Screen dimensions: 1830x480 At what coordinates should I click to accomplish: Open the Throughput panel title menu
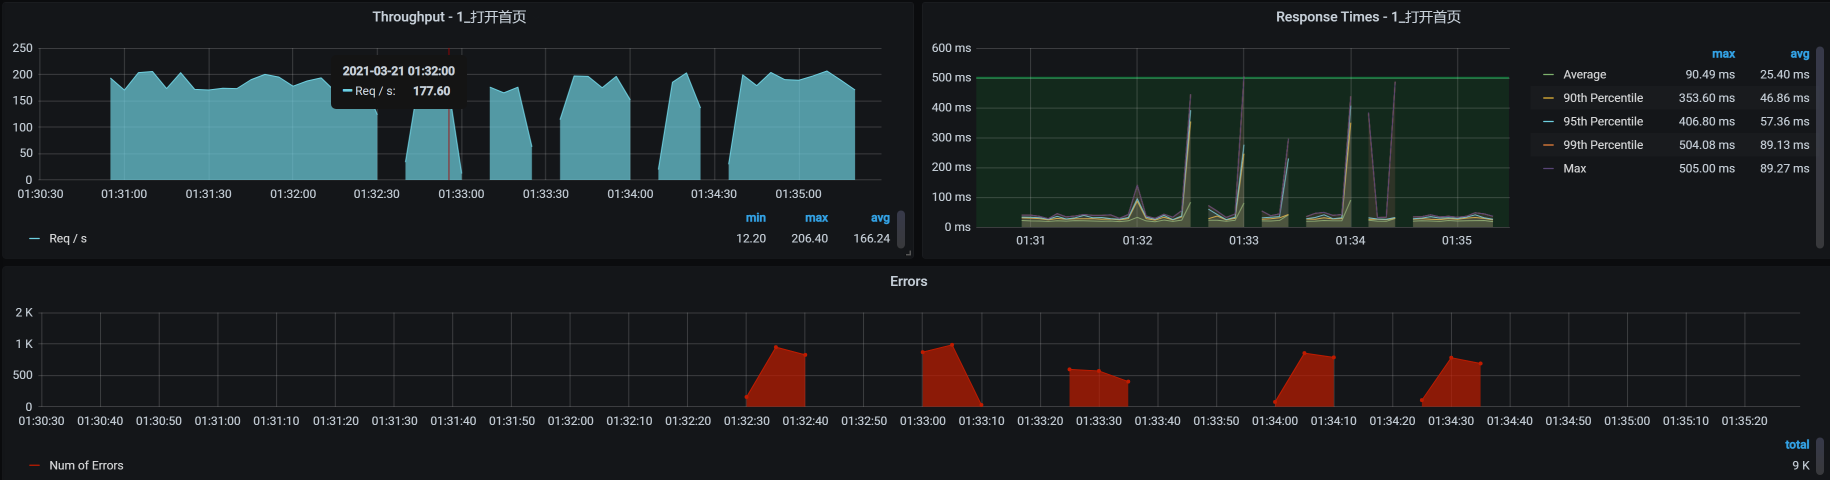449,17
